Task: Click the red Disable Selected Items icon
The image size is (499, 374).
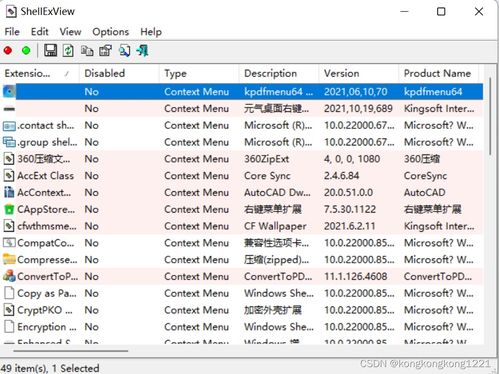Action: (8, 51)
